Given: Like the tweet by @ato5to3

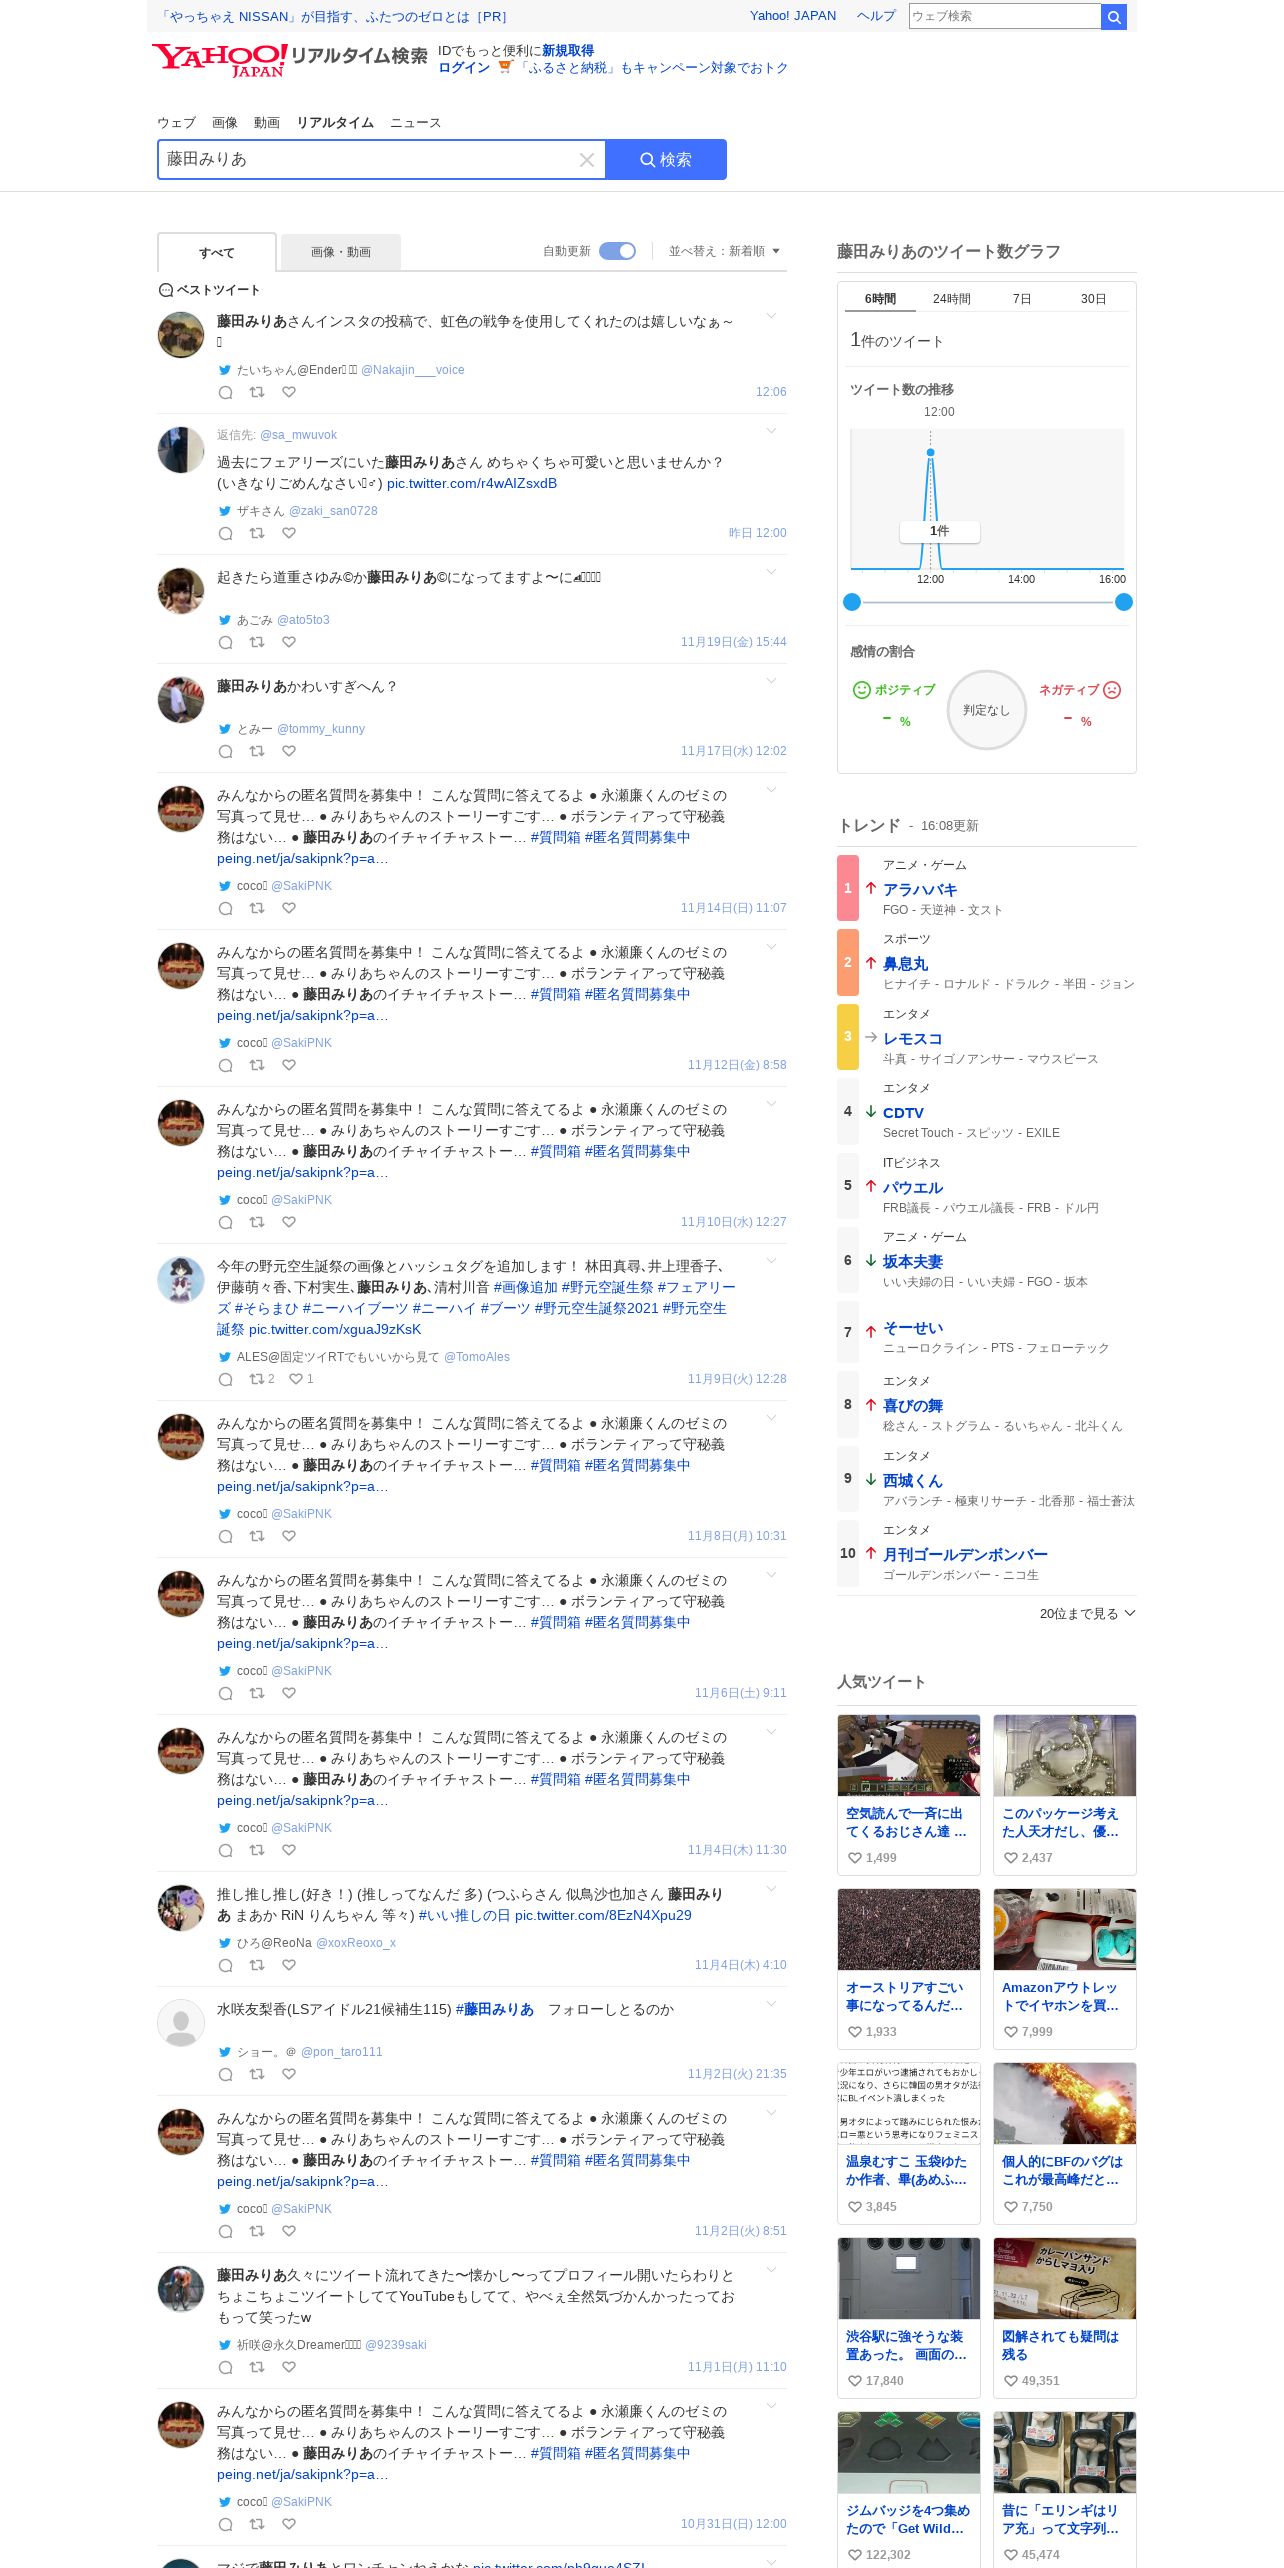Looking at the screenshot, I should [x=289, y=642].
